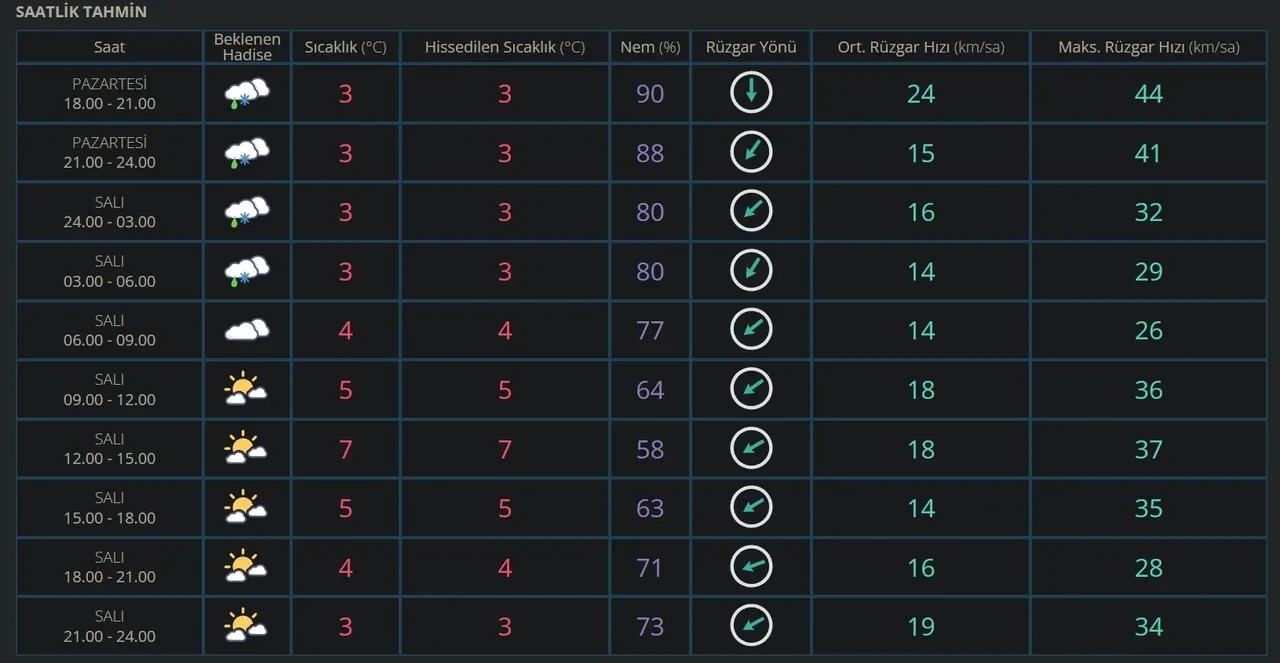Click the wind direction icon for Salı 15.00 - 18.00
This screenshot has width=1280, height=663.
[751, 508]
